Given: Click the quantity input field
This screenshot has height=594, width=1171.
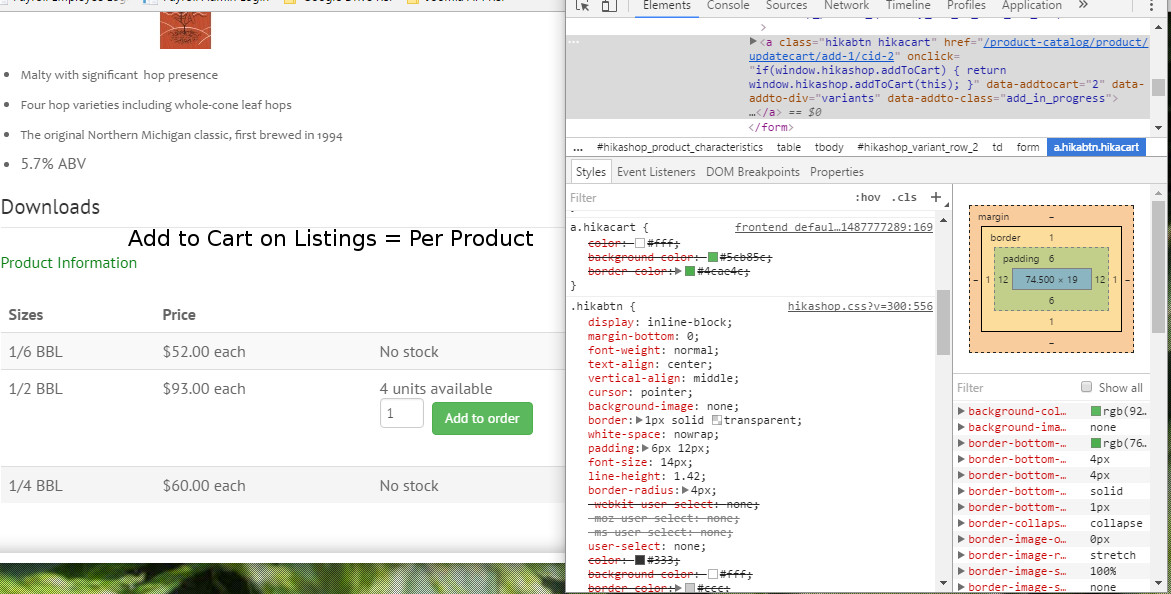Looking at the screenshot, I should point(402,413).
